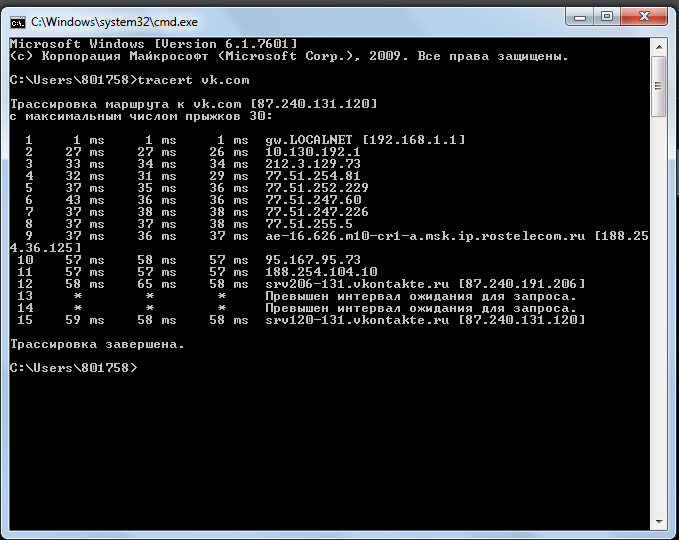
Task: Click the copyright line with Корпорация Майкрософт
Action: point(289,56)
